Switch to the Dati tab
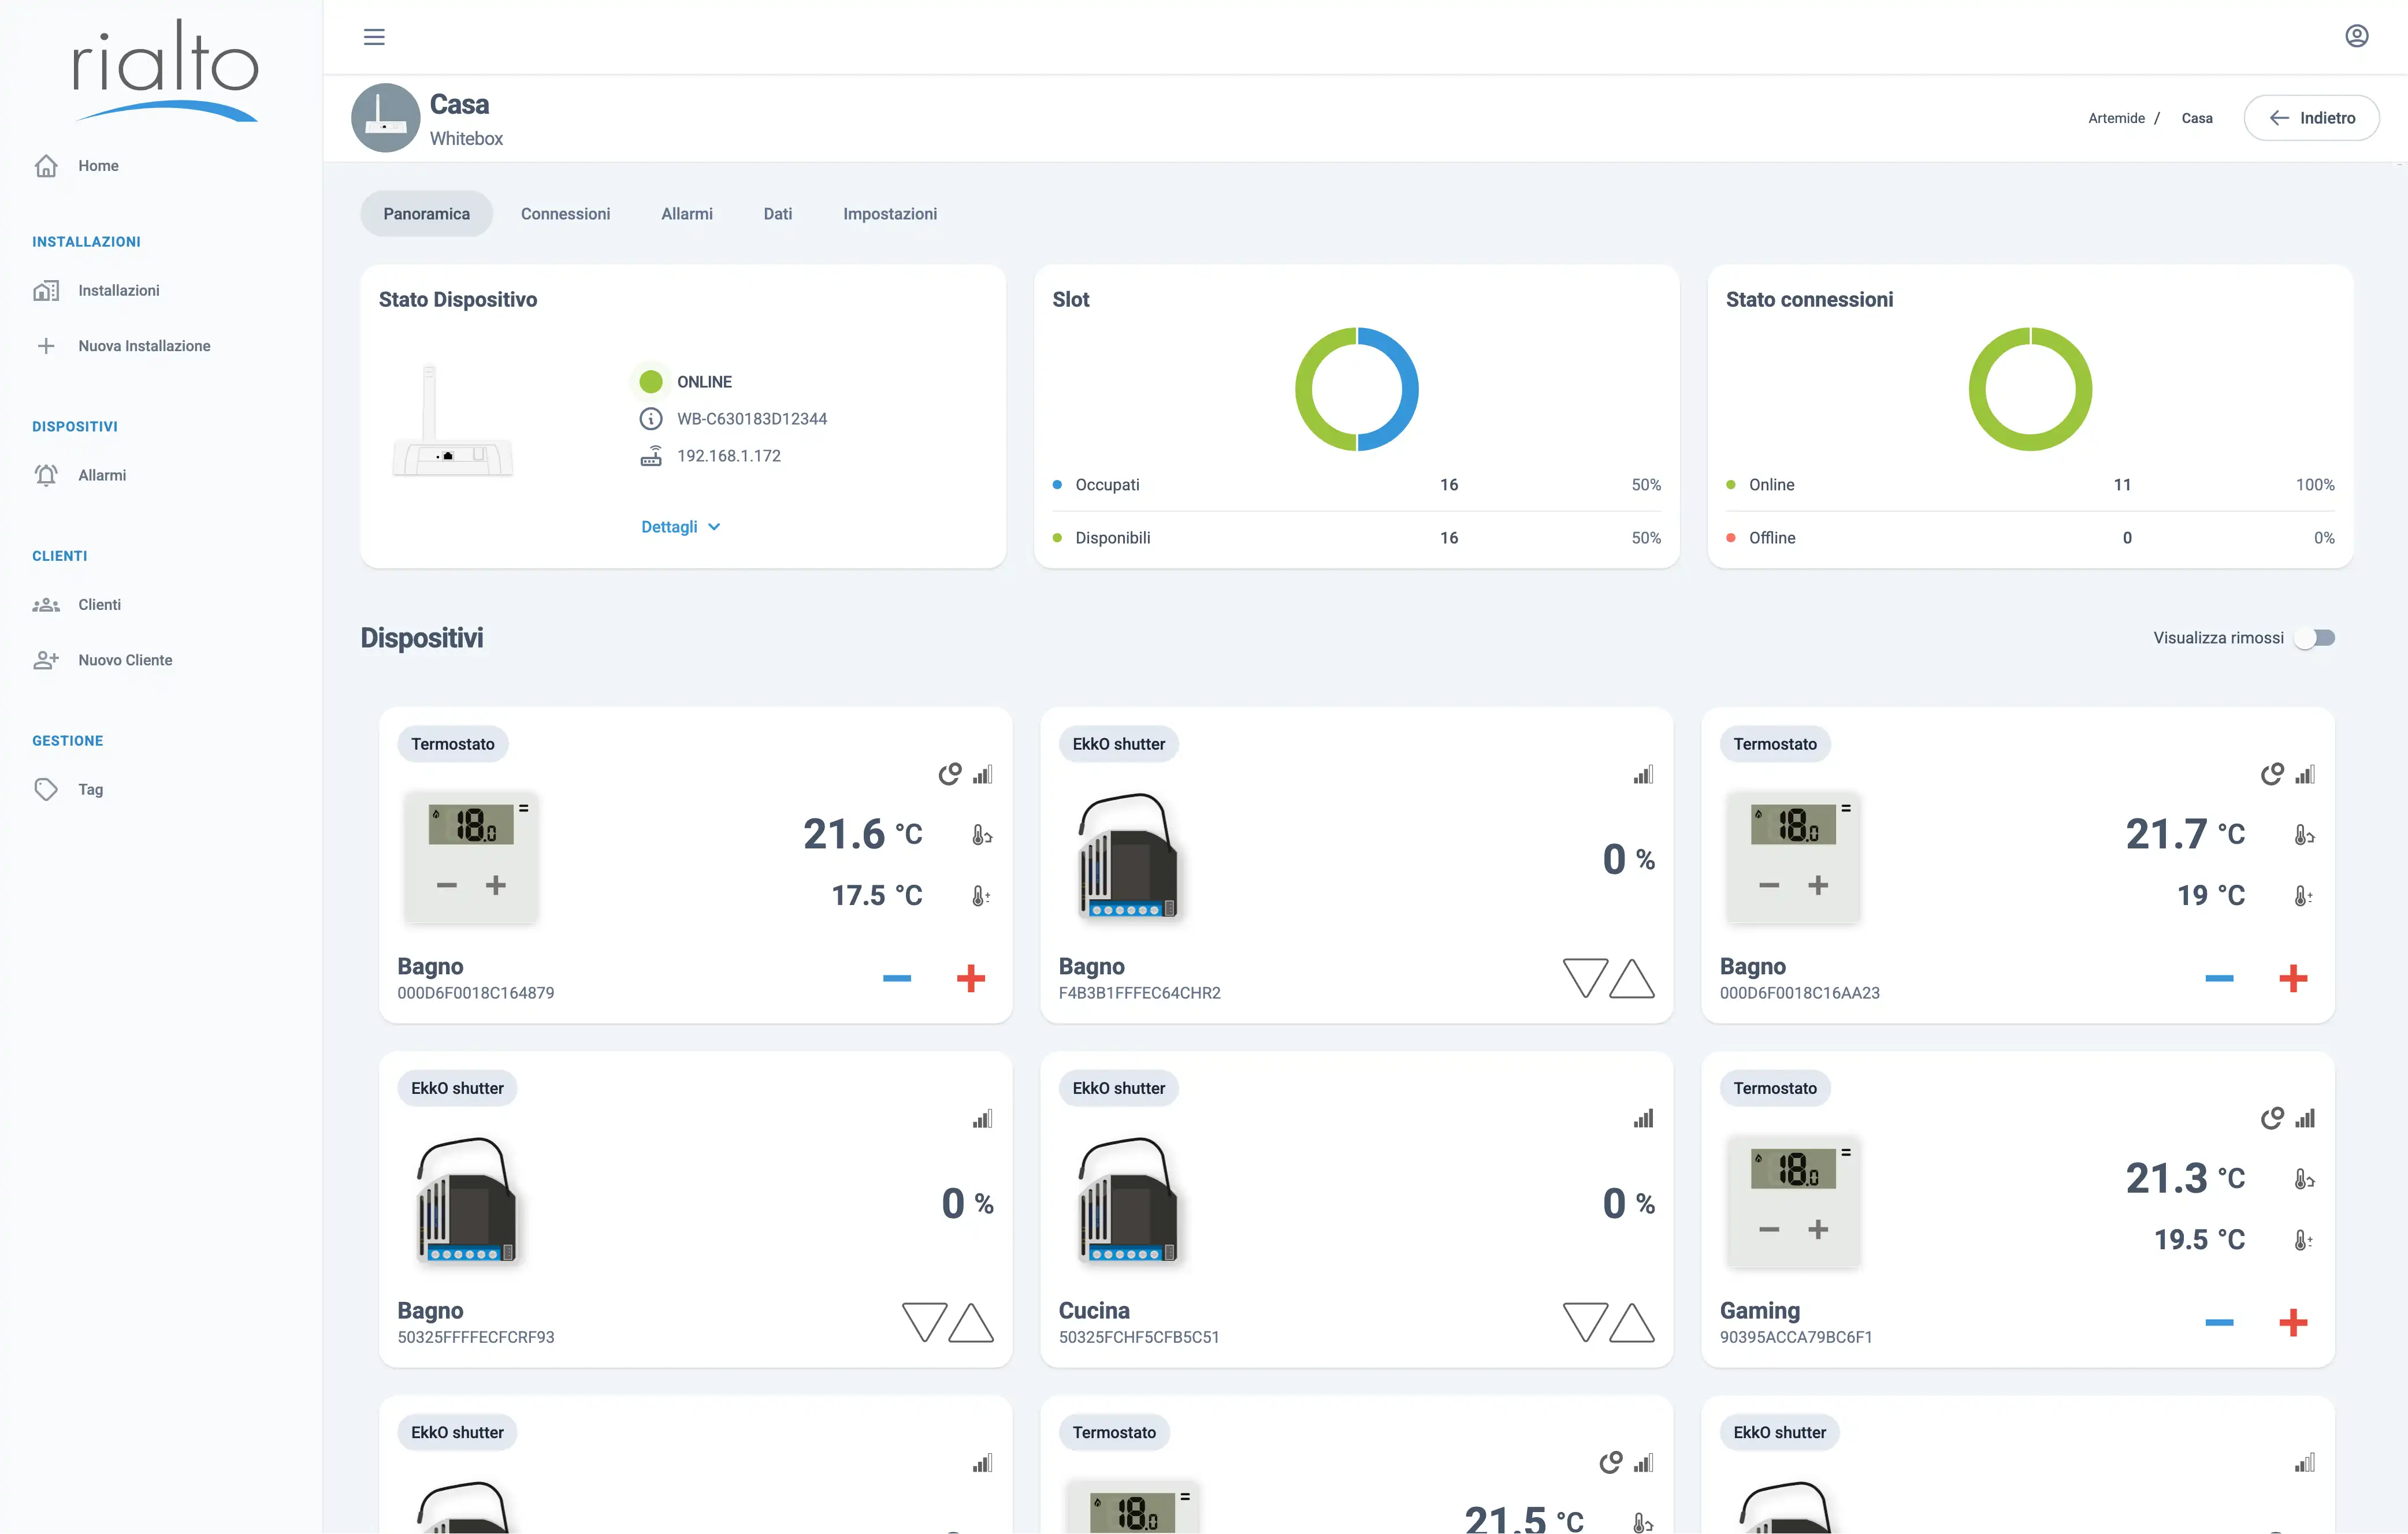The height and width of the screenshot is (1534, 2408). [777, 214]
